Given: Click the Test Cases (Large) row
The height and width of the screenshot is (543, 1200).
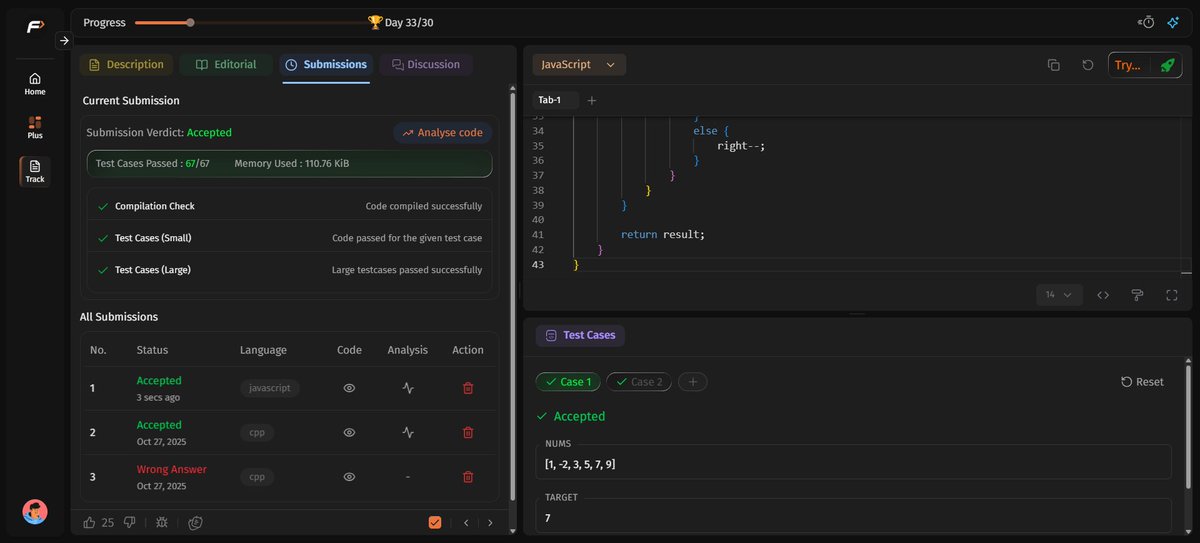Looking at the screenshot, I should (x=290, y=270).
